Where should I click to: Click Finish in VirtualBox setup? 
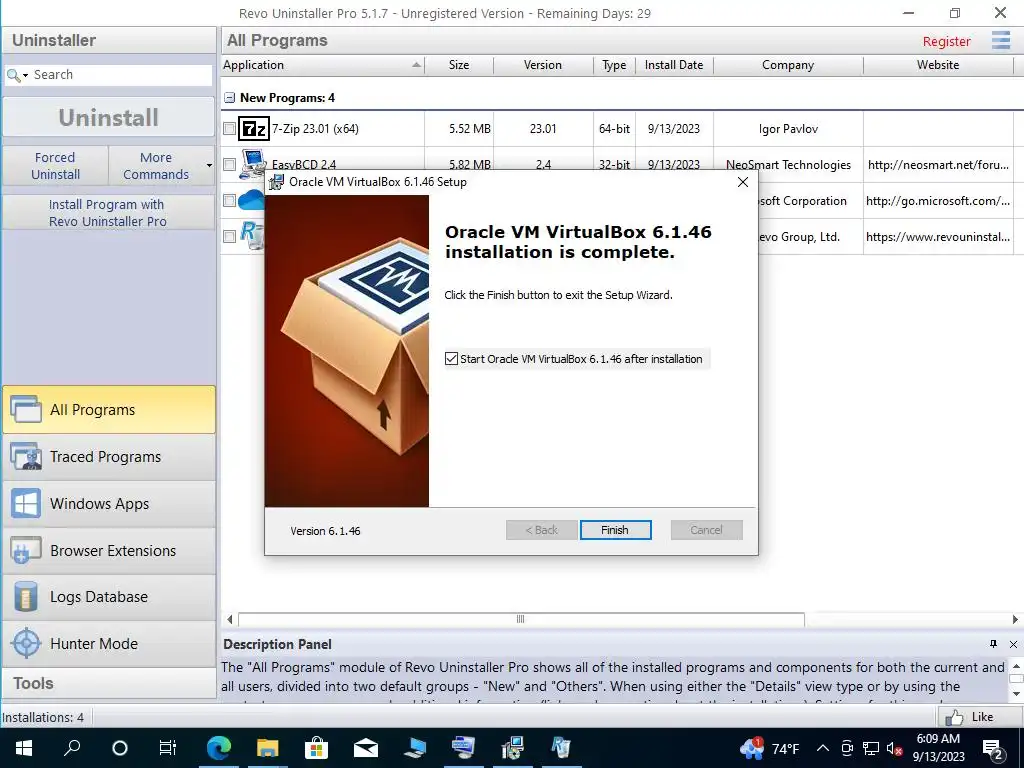[x=615, y=530]
